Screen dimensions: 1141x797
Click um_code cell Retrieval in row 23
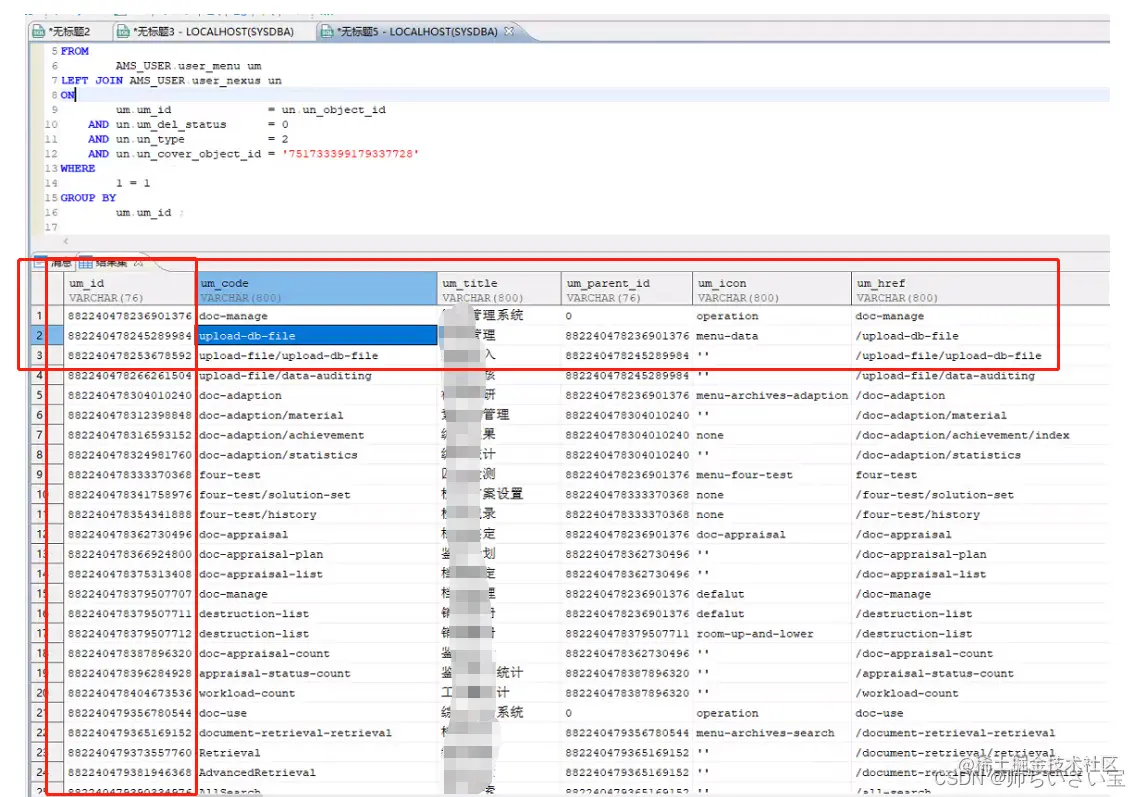(x=317, y=753)
